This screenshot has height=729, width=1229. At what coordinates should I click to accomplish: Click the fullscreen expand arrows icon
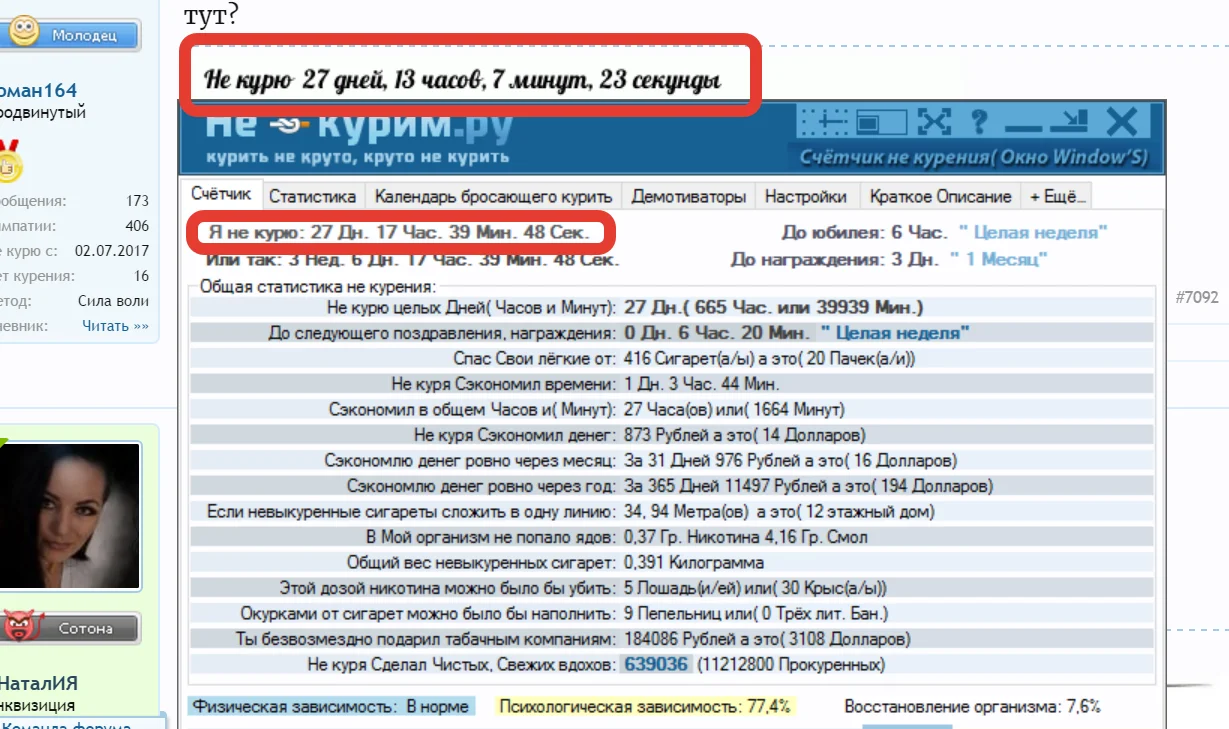click(x=934, y=122)
